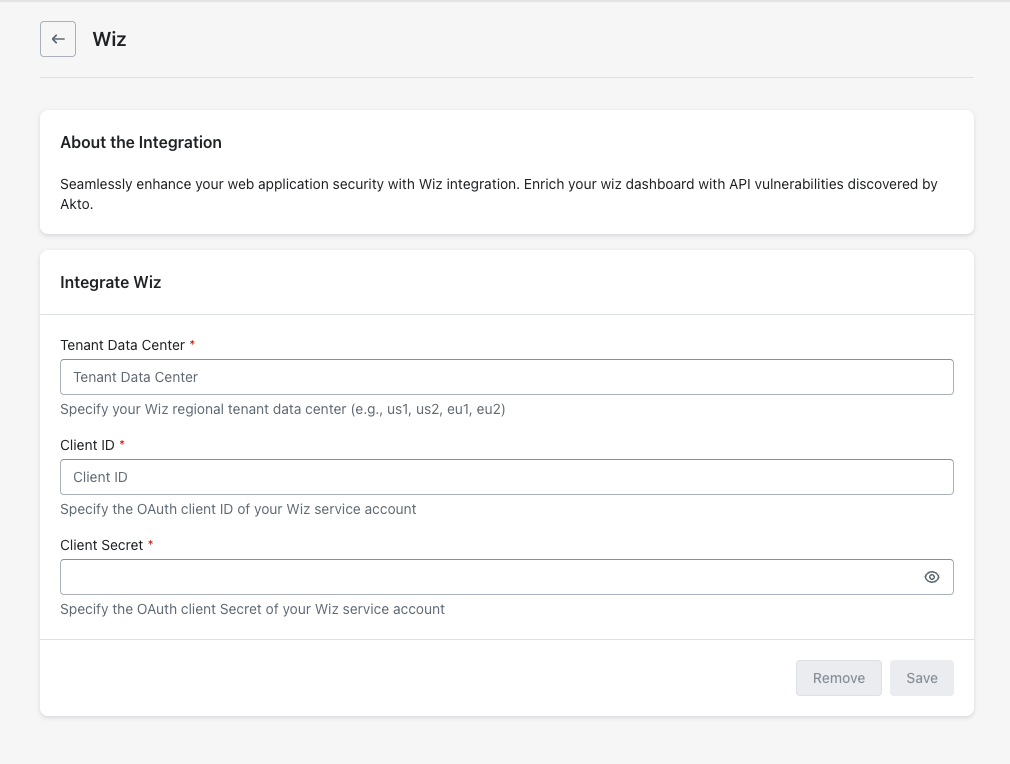Screen dimensions: 1010x764
Task: Select the About the Integration heading
Action: point(141,142)
